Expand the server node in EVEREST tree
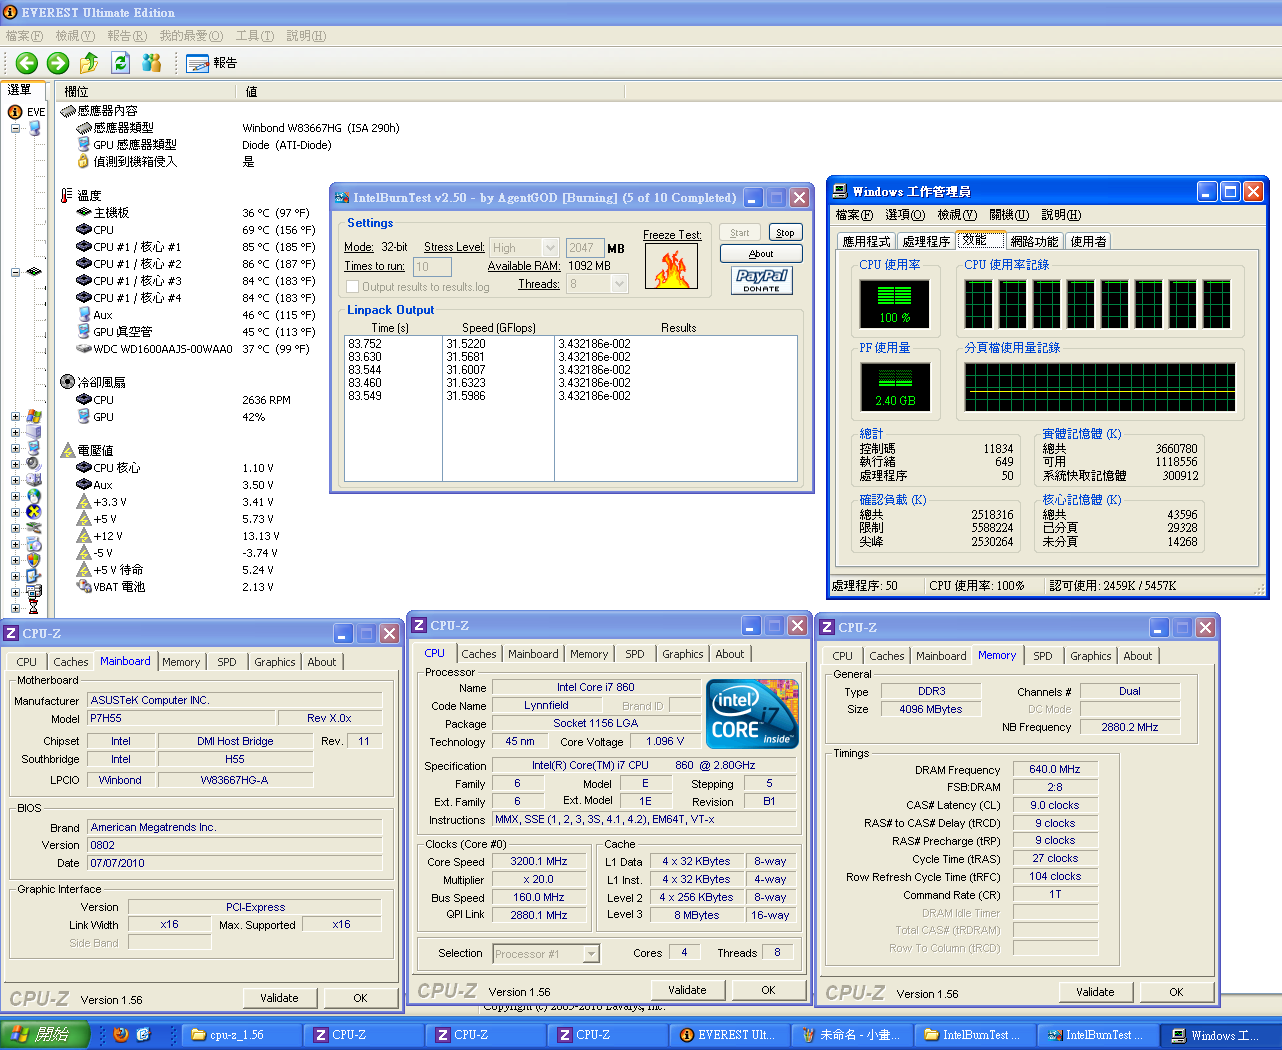1282x1050 pixels. coord(15,432)
